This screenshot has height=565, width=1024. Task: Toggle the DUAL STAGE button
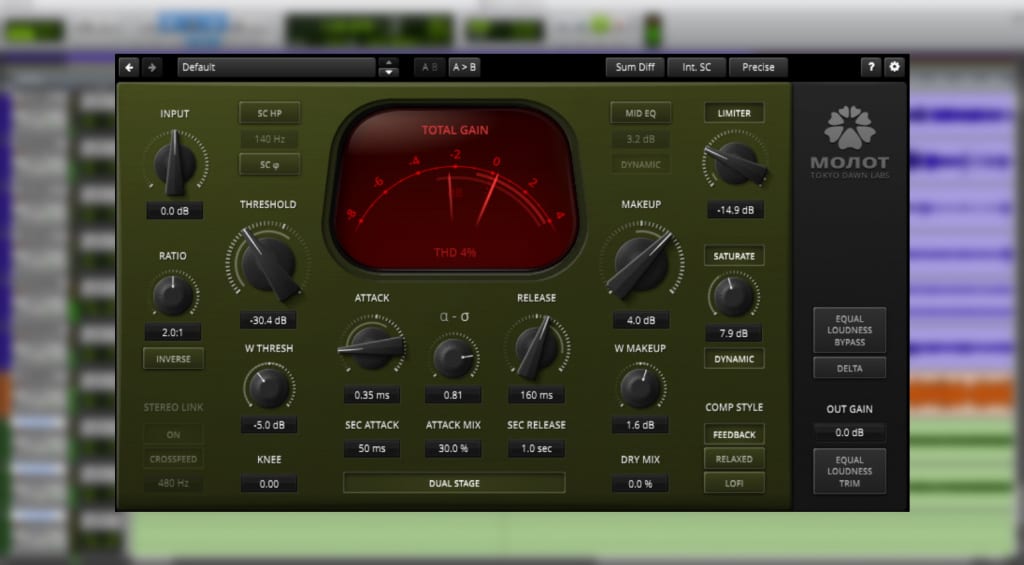pos(454,483)
